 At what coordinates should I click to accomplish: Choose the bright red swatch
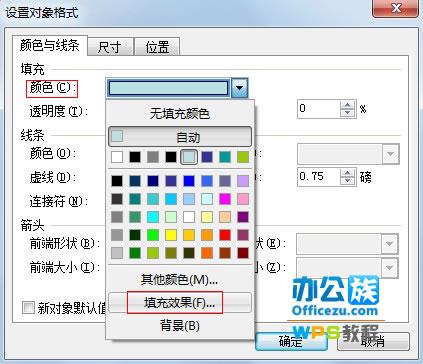point(225,235)
